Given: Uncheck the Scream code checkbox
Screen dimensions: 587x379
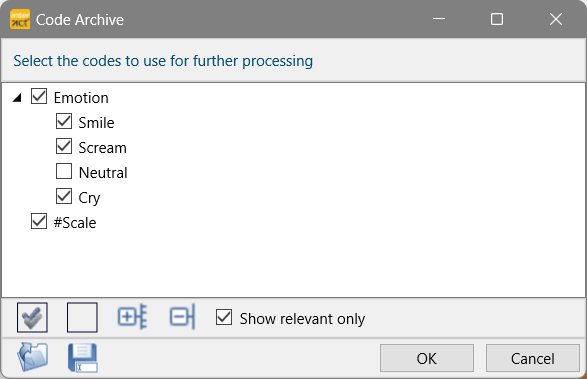Looking at the screenshot, I should point(64,146).
